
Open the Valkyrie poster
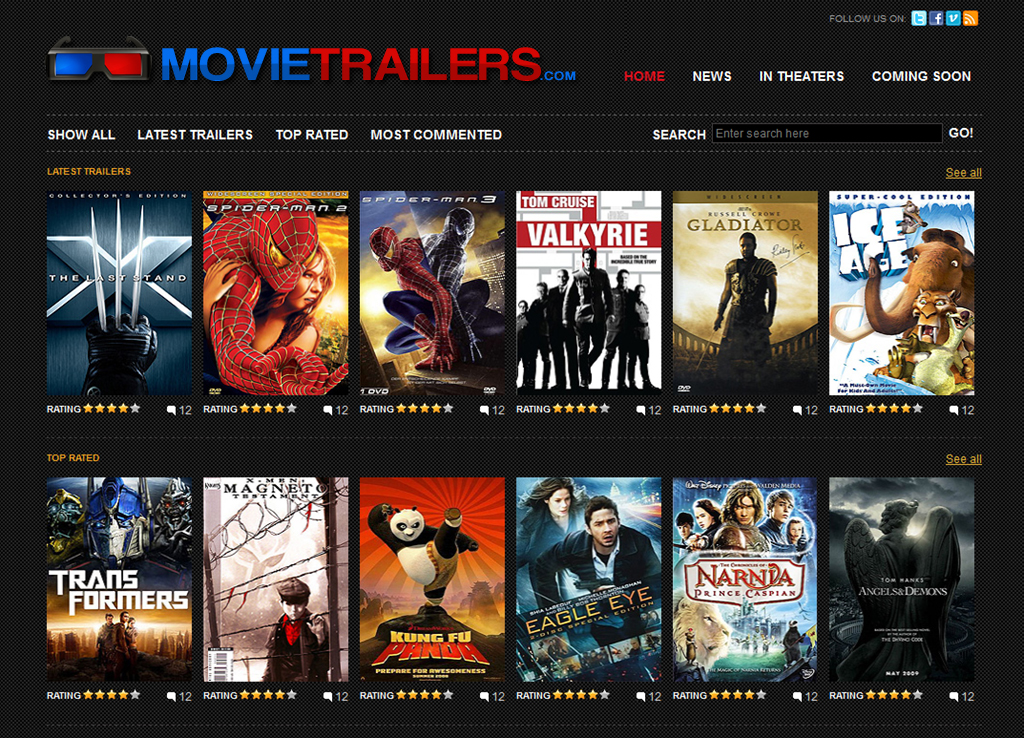pos(588,293)
